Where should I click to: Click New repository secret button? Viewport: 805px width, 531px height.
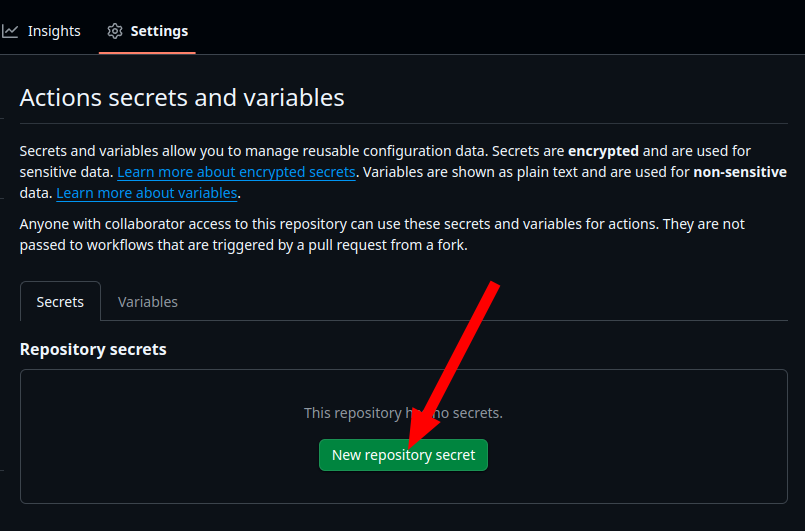404,455
